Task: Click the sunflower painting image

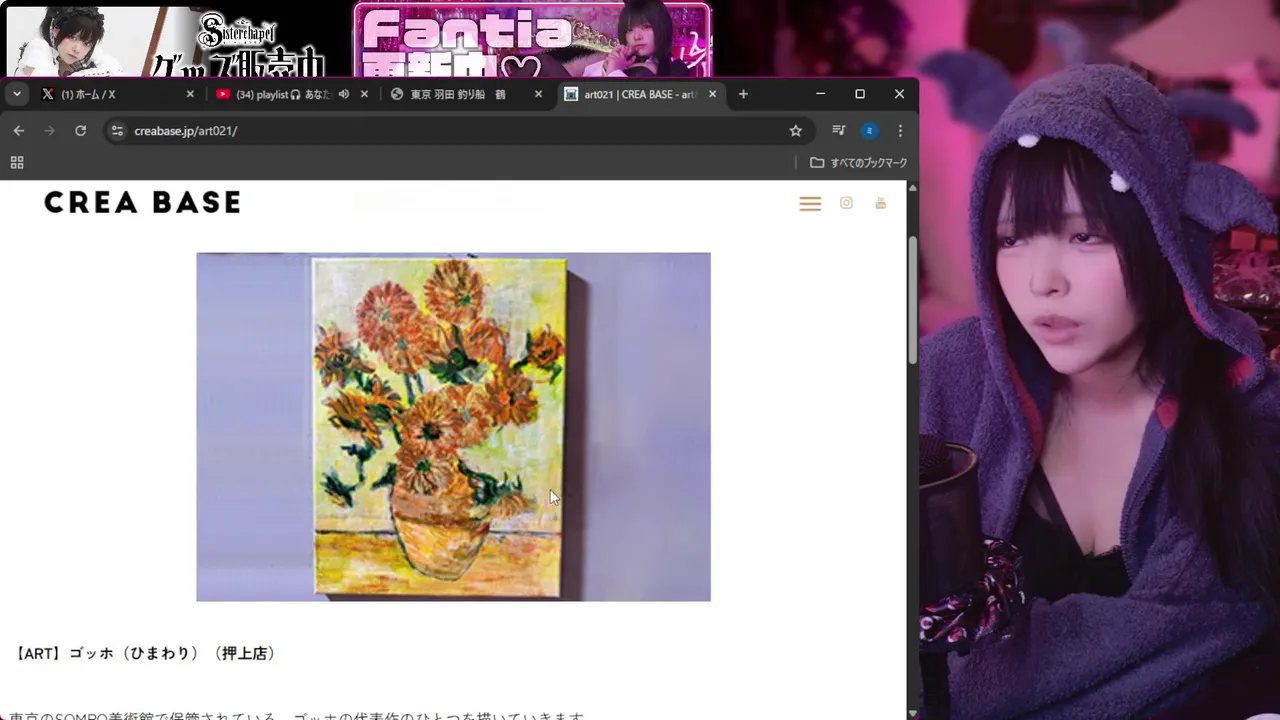Action: (x=453, y=427)
